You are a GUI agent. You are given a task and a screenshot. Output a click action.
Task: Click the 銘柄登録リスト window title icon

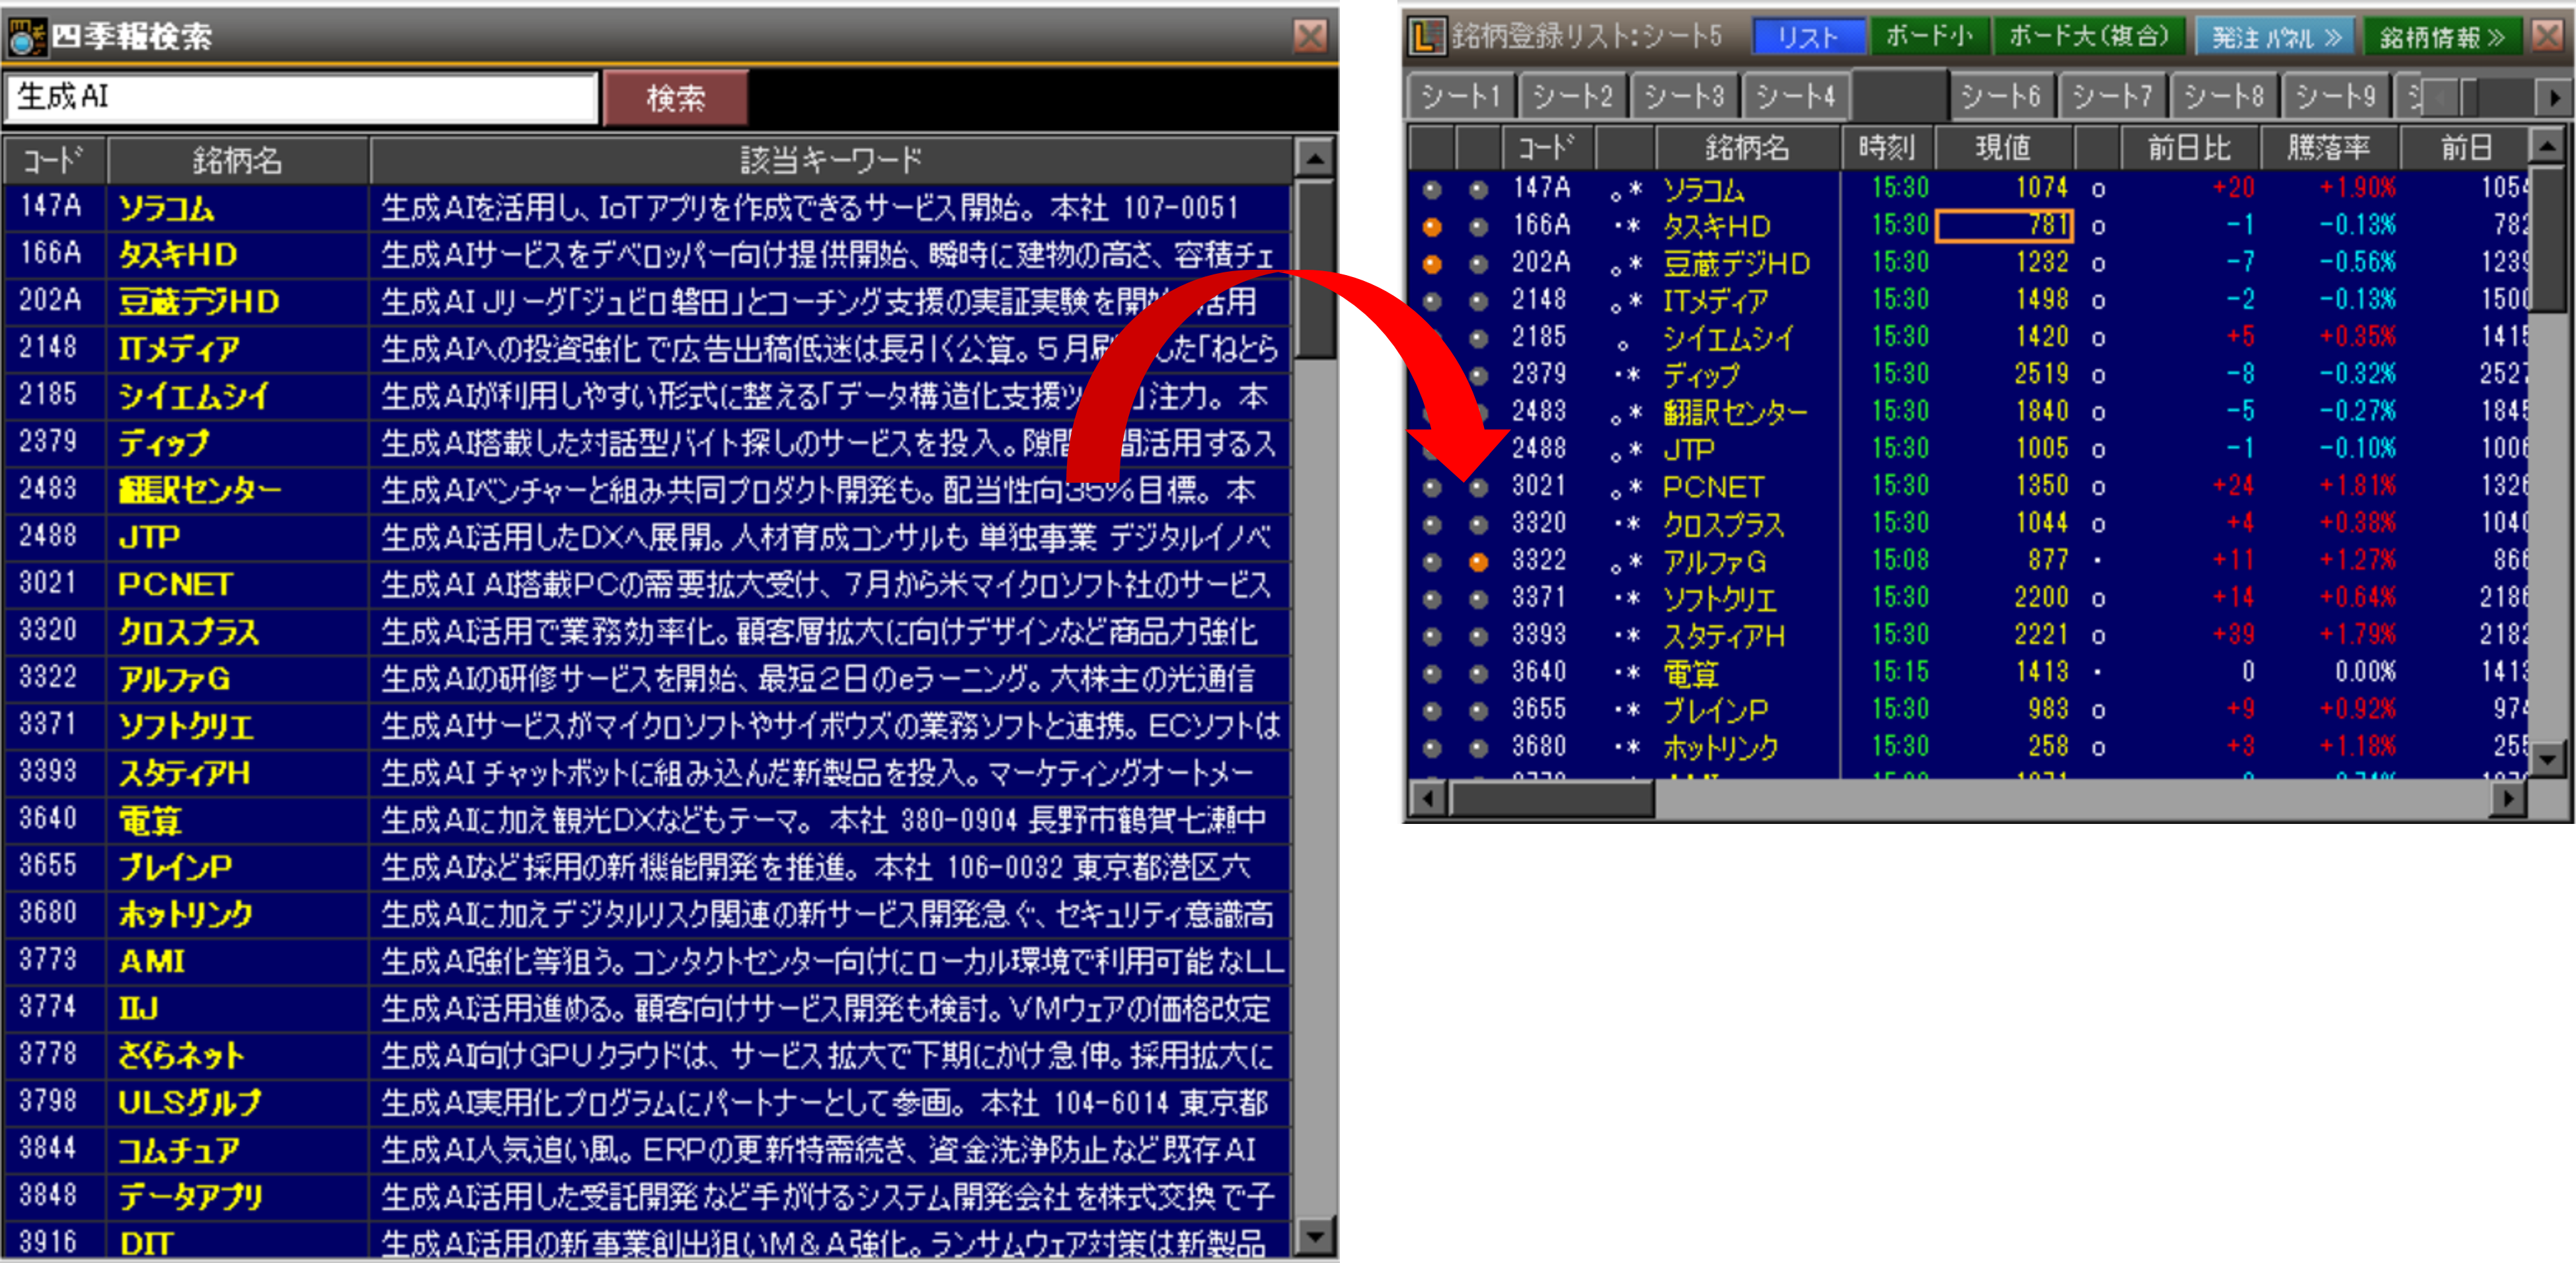point(1427,37)
